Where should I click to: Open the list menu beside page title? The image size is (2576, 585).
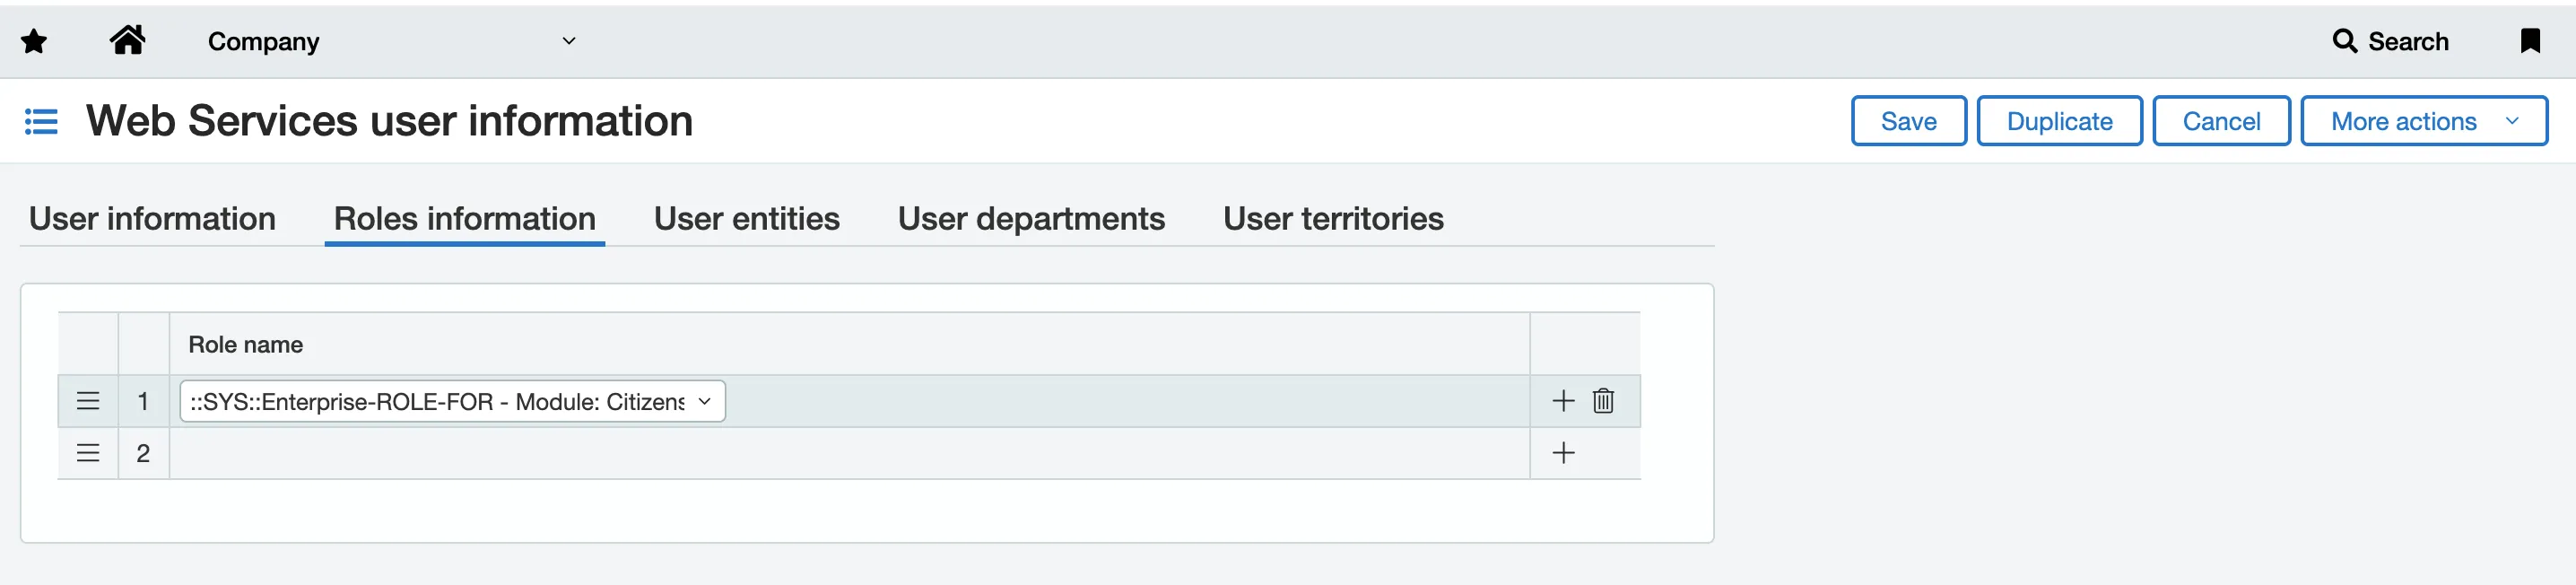pyautogui.click(x=41, y=121)
